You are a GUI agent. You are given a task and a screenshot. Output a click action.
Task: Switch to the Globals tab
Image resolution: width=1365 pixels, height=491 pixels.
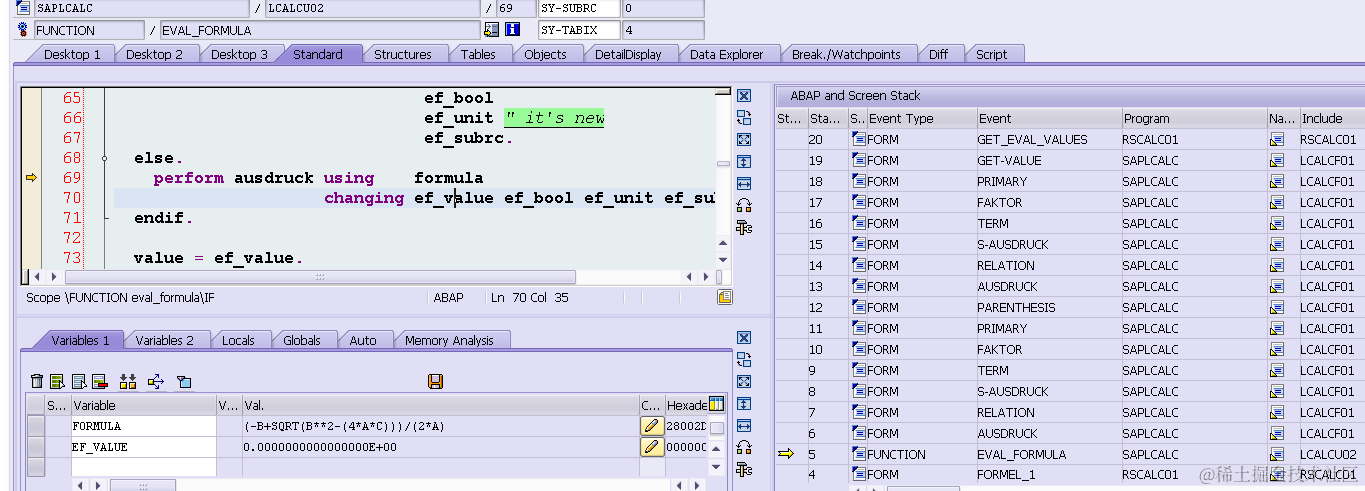pos(302,340)
